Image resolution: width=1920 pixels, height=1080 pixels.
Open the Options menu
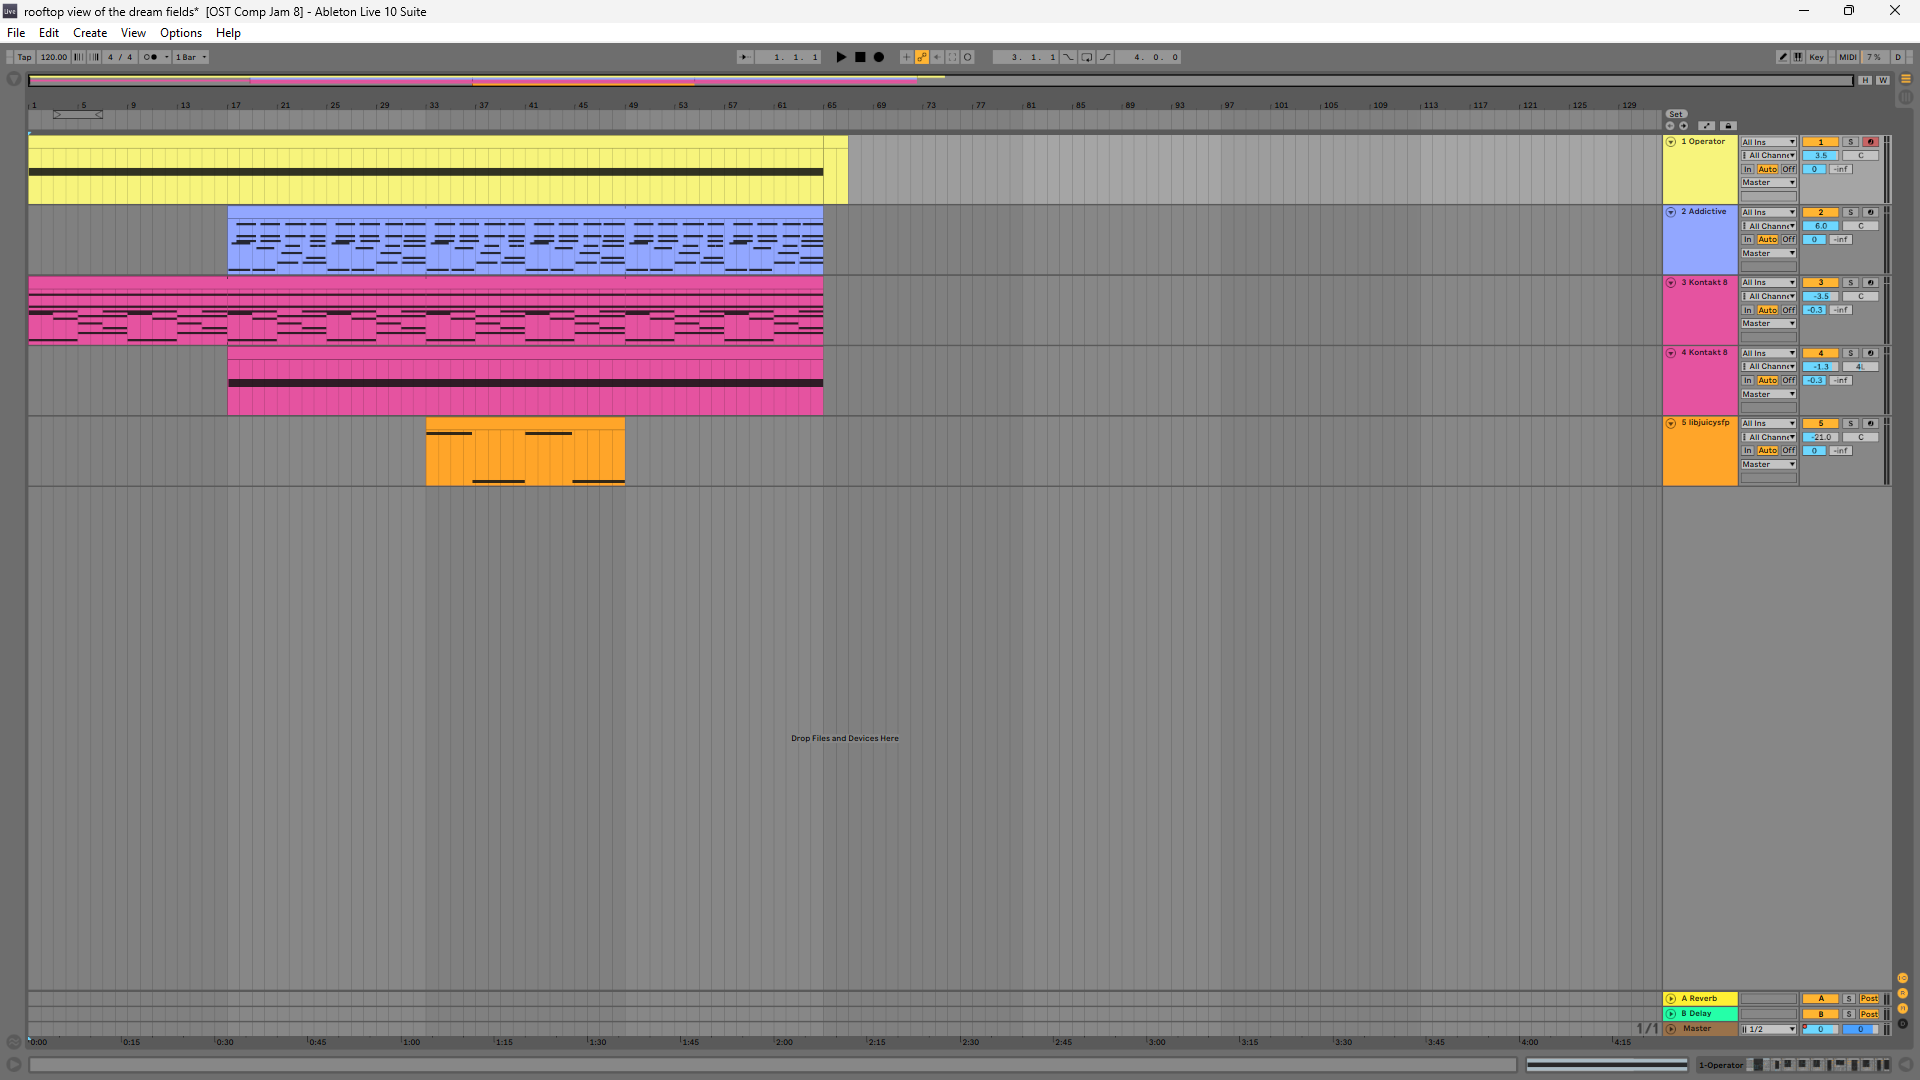[180, 33]
